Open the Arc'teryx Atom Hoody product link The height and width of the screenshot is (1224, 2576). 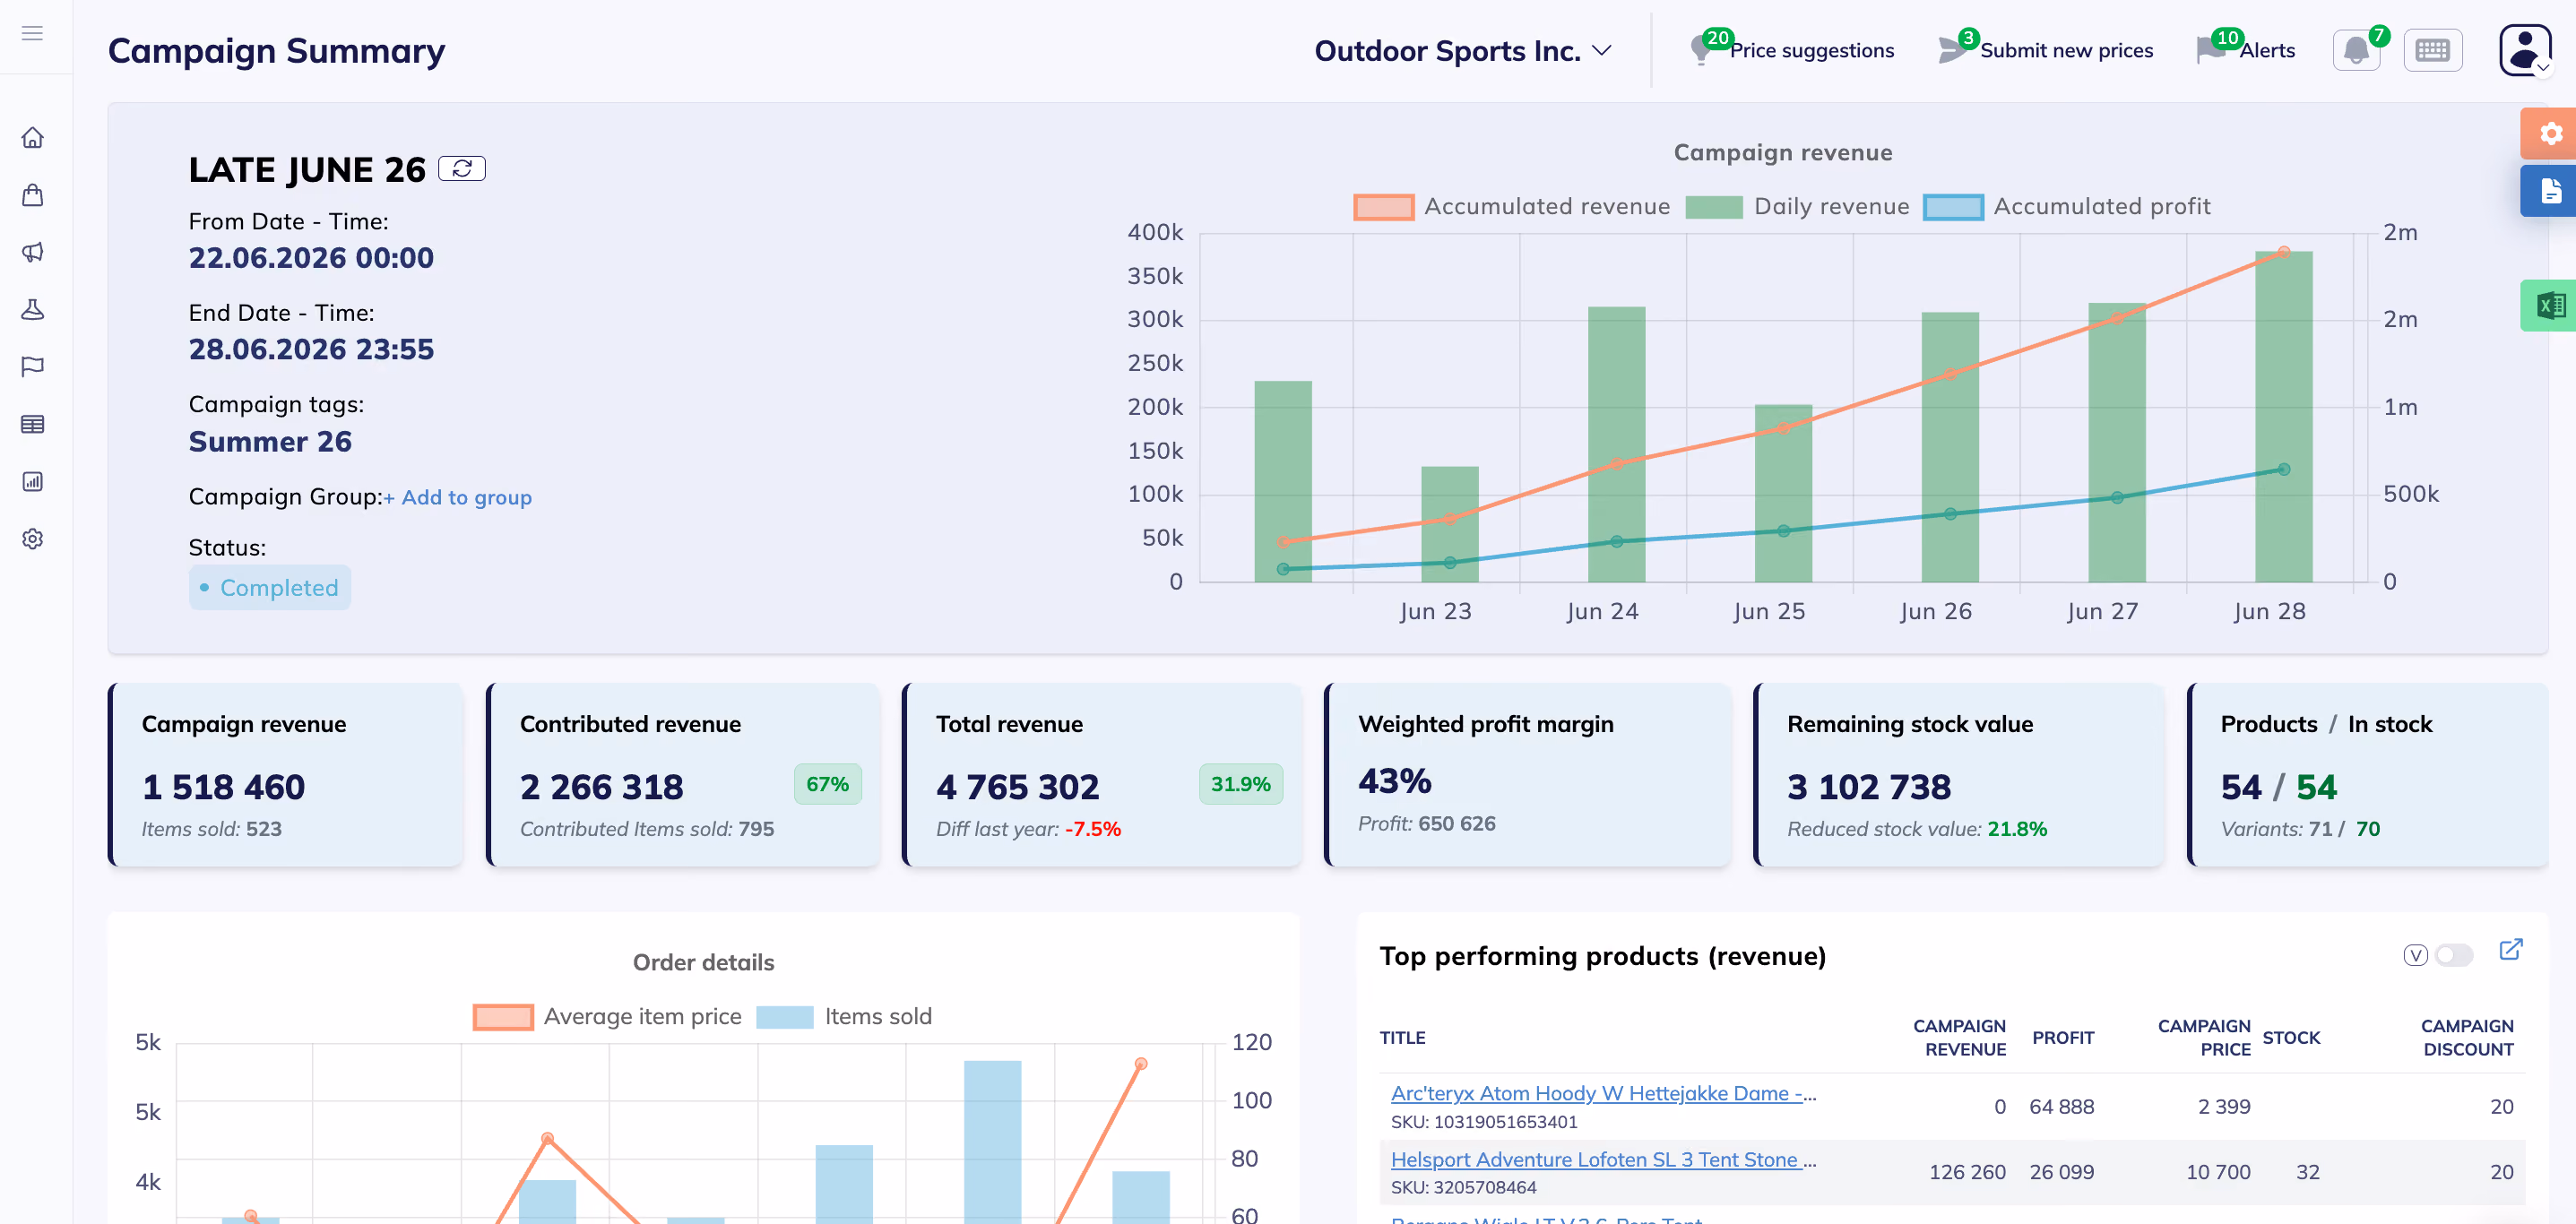click(1603, 1093)
